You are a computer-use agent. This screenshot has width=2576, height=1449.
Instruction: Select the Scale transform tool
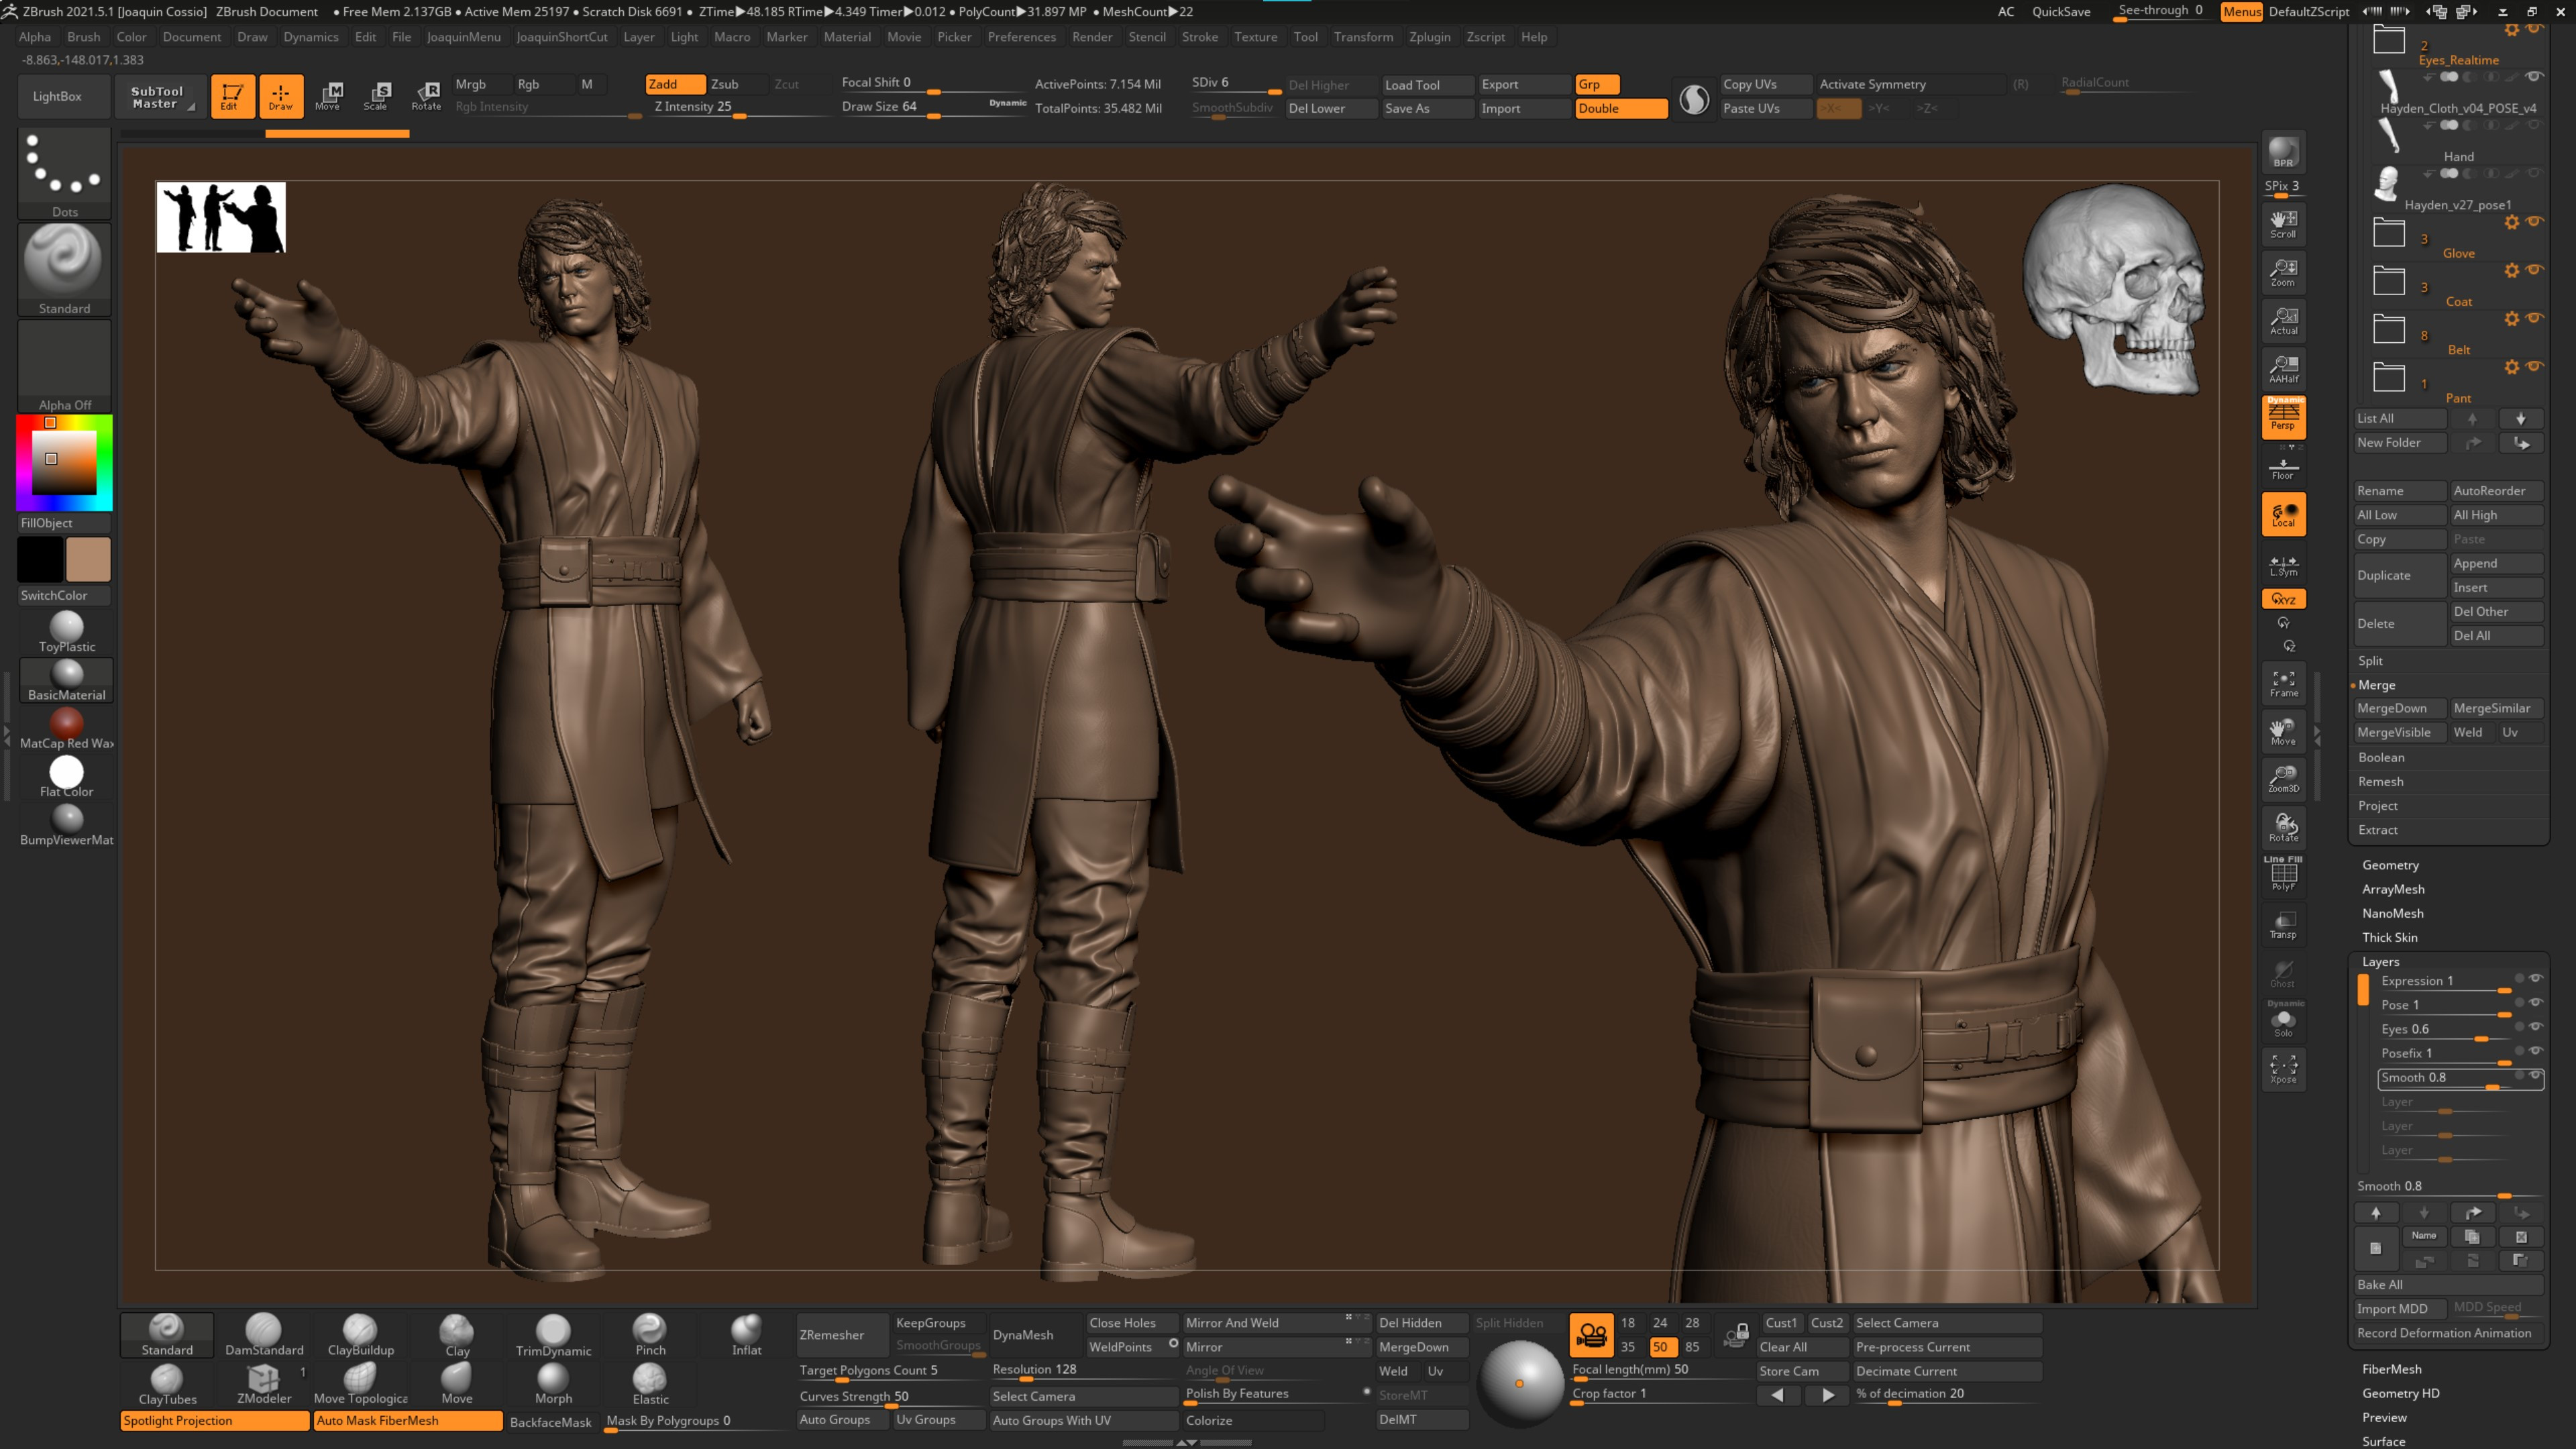click(x=377, y=96)
